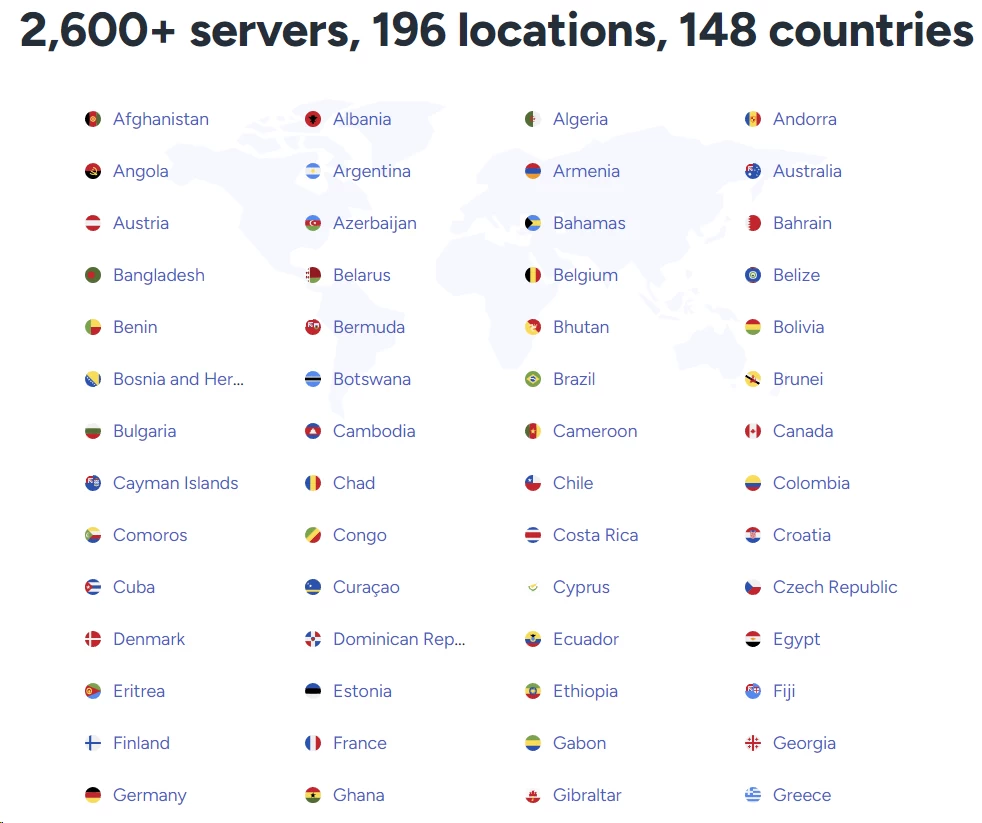Choose Chad from the countries
982x823 pixels.
(x=354, y=483)
